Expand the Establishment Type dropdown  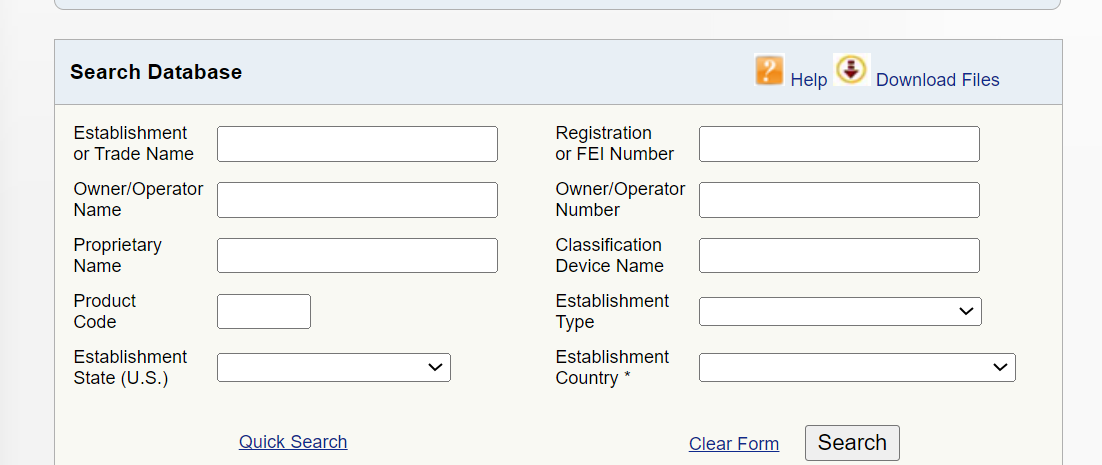840,312
